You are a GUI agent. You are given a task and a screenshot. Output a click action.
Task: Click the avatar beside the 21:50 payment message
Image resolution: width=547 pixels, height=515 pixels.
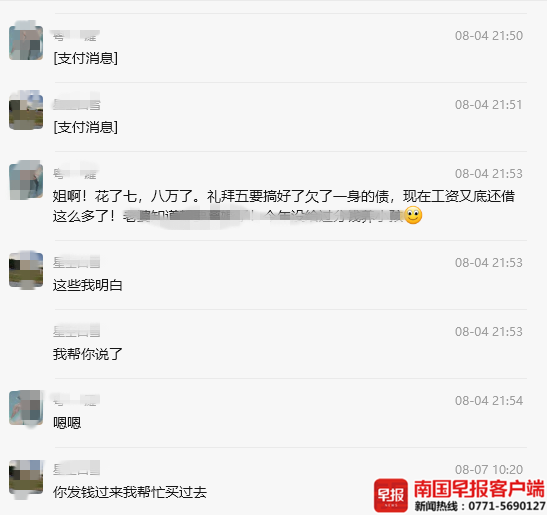(x=26, y=42)
